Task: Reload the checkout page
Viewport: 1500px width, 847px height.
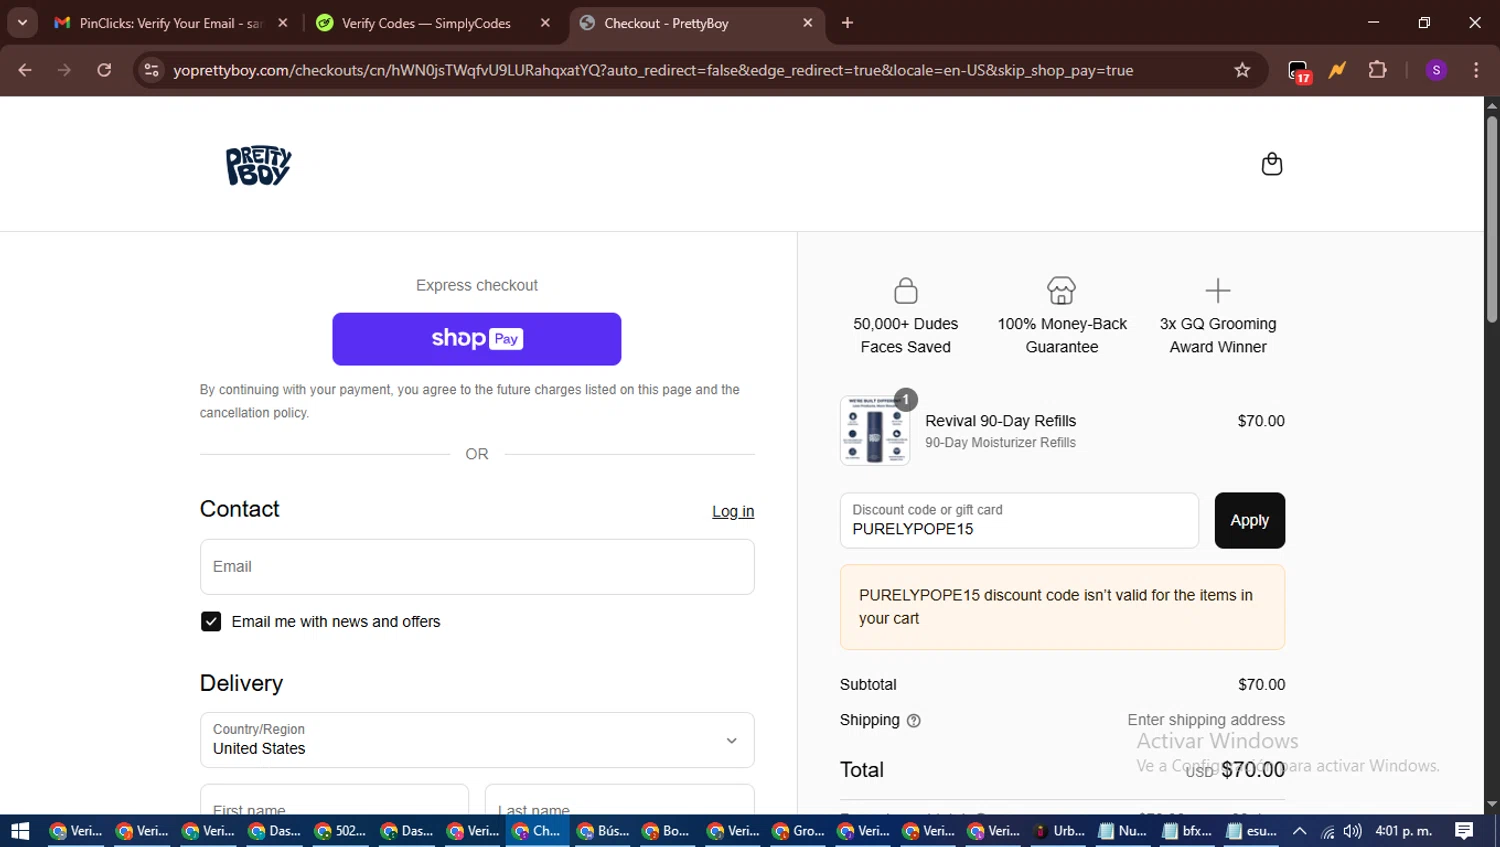Action: [104, 70]
